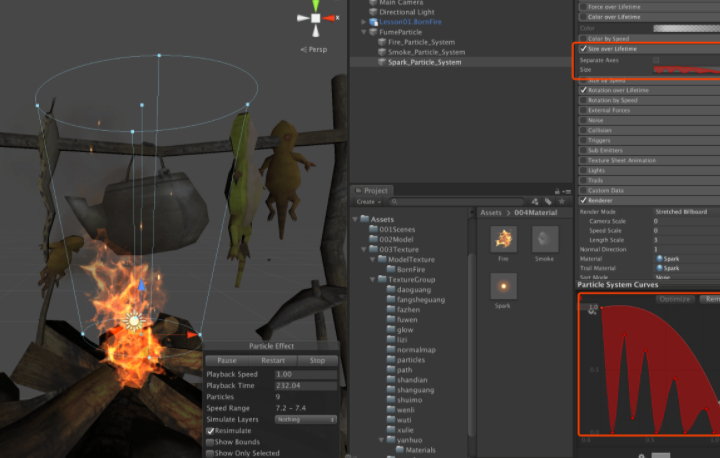Expand the Lesson01.BornFire hierarchy arrow
Viewport: 720px width, 458px height.
click(364, 22)
